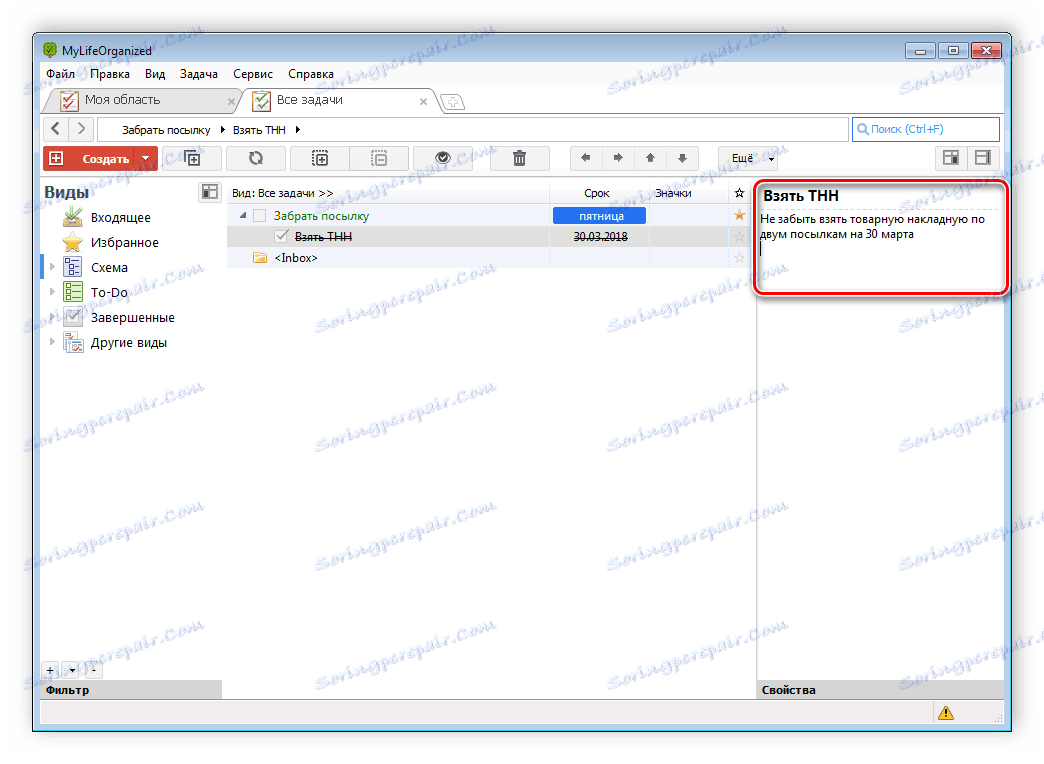Click the Взять ТНН title in properties
1044x764 pixels.
801,196
